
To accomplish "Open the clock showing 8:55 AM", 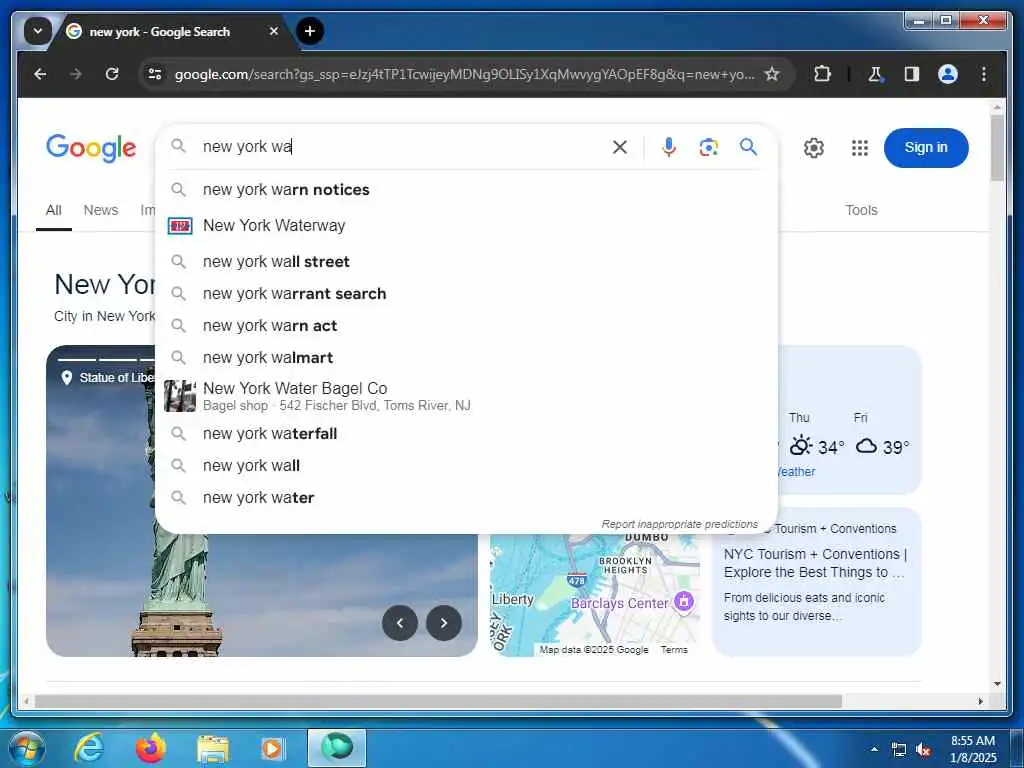I will point(973,749).
